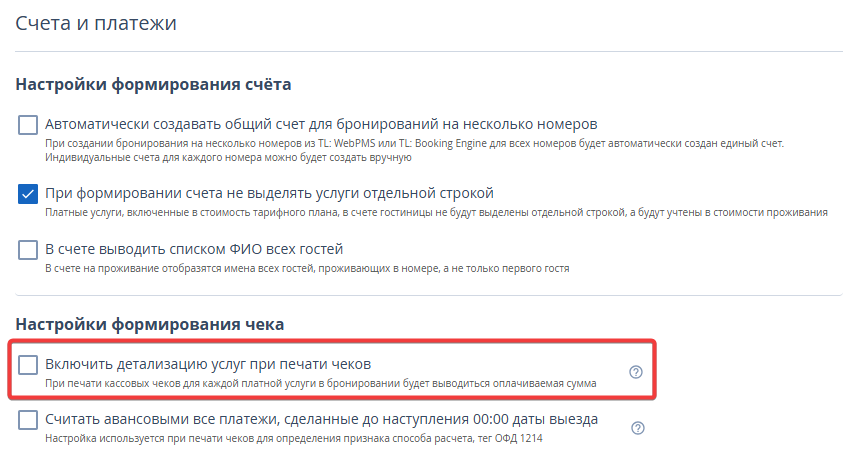The height and width of the screenshot is (459, 859).
Task: Enable automatic shared invoice for multi-room bookings checkbox
Action: pyautogui.click(x=28, y=125)
